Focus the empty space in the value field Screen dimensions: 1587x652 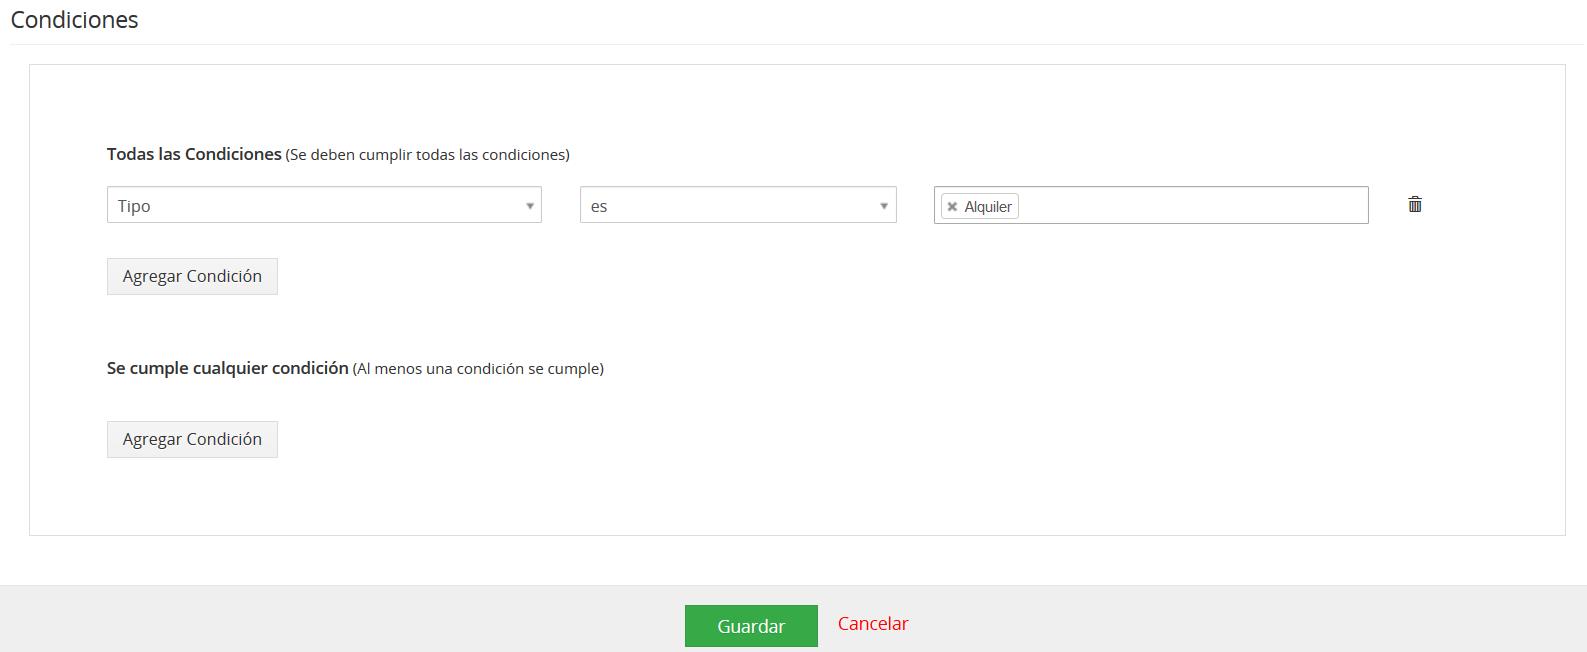pos(1190,206)
